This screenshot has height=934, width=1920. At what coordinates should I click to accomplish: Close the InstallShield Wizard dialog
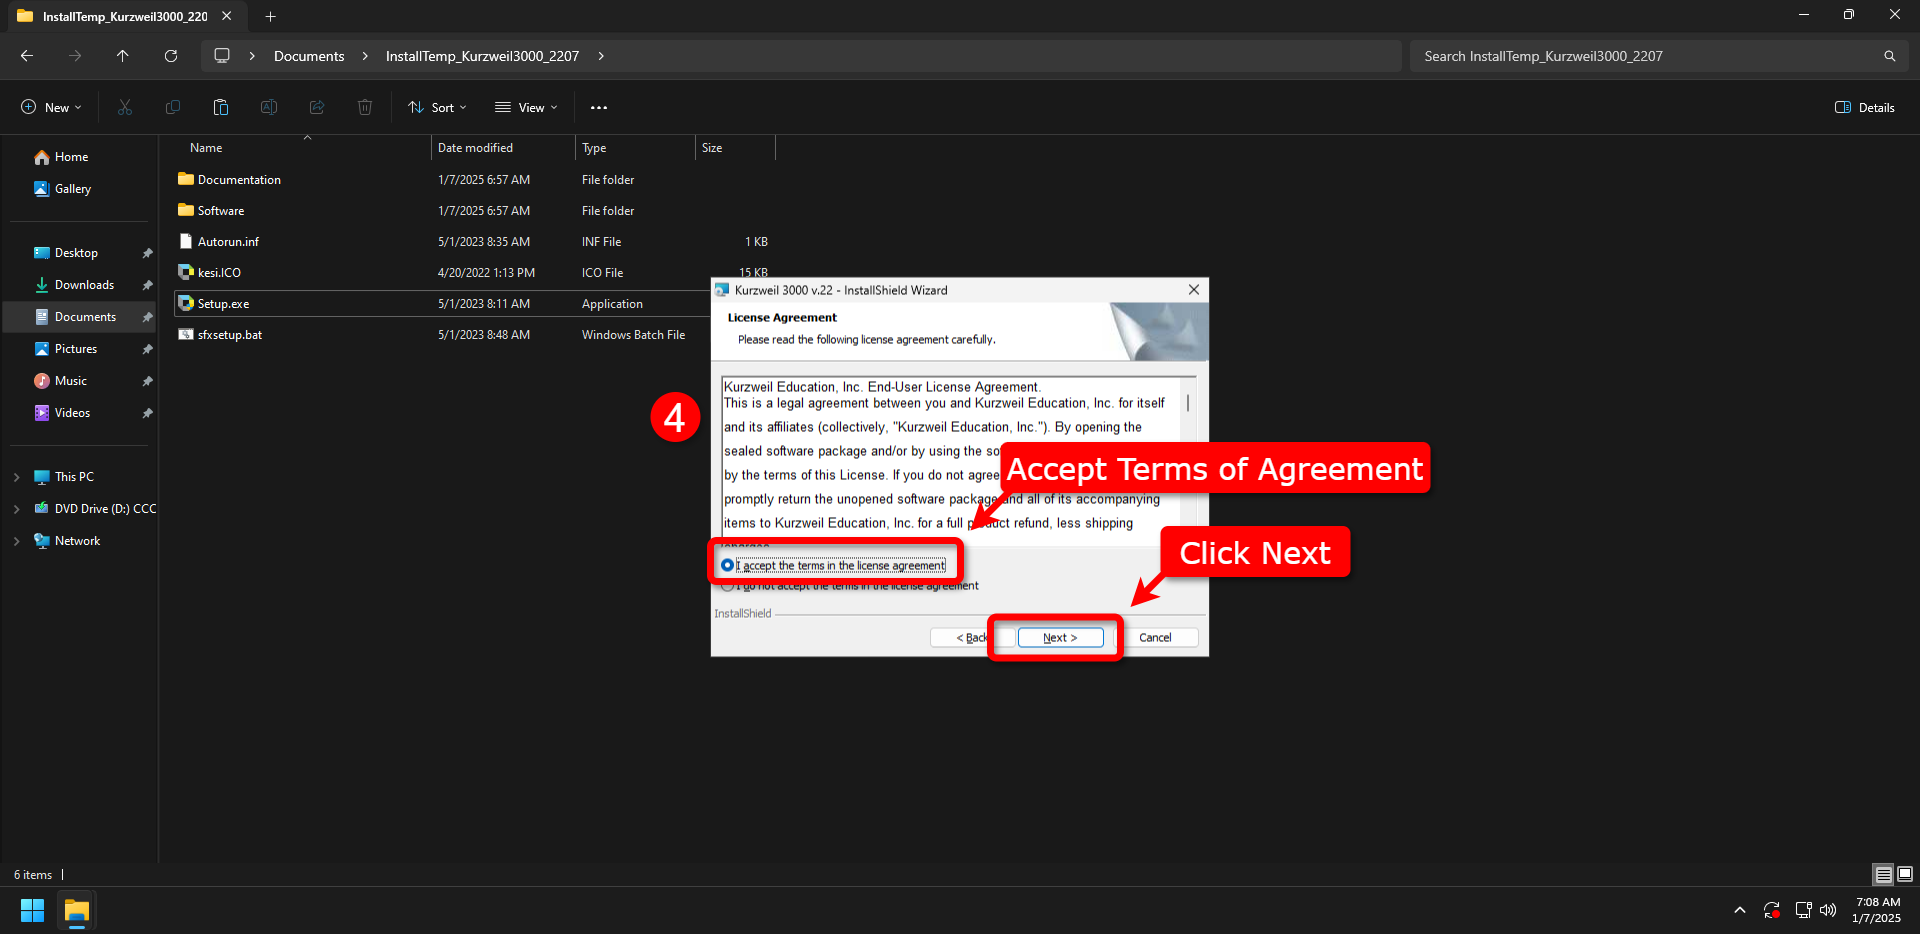coord(1193,290)
